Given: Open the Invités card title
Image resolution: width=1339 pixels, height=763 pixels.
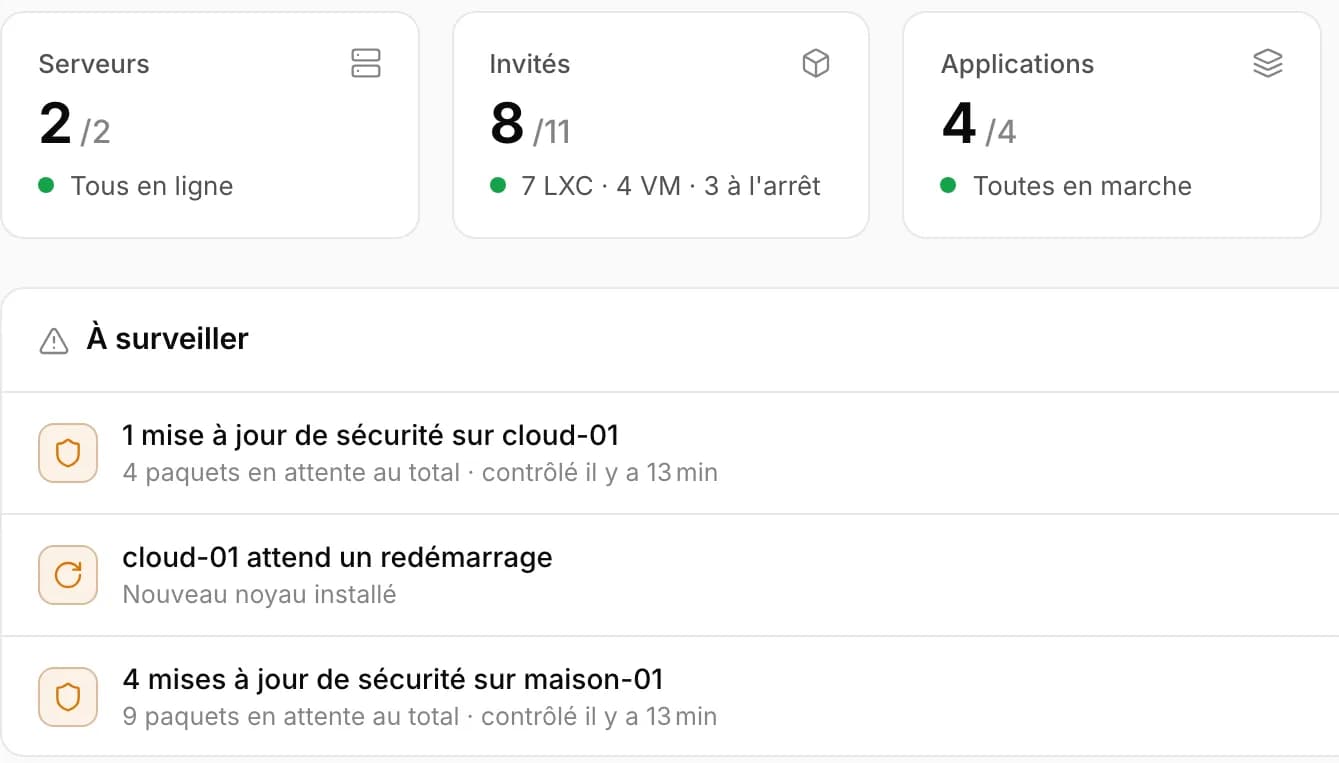Looking at the screenshot, I should 530,64.
